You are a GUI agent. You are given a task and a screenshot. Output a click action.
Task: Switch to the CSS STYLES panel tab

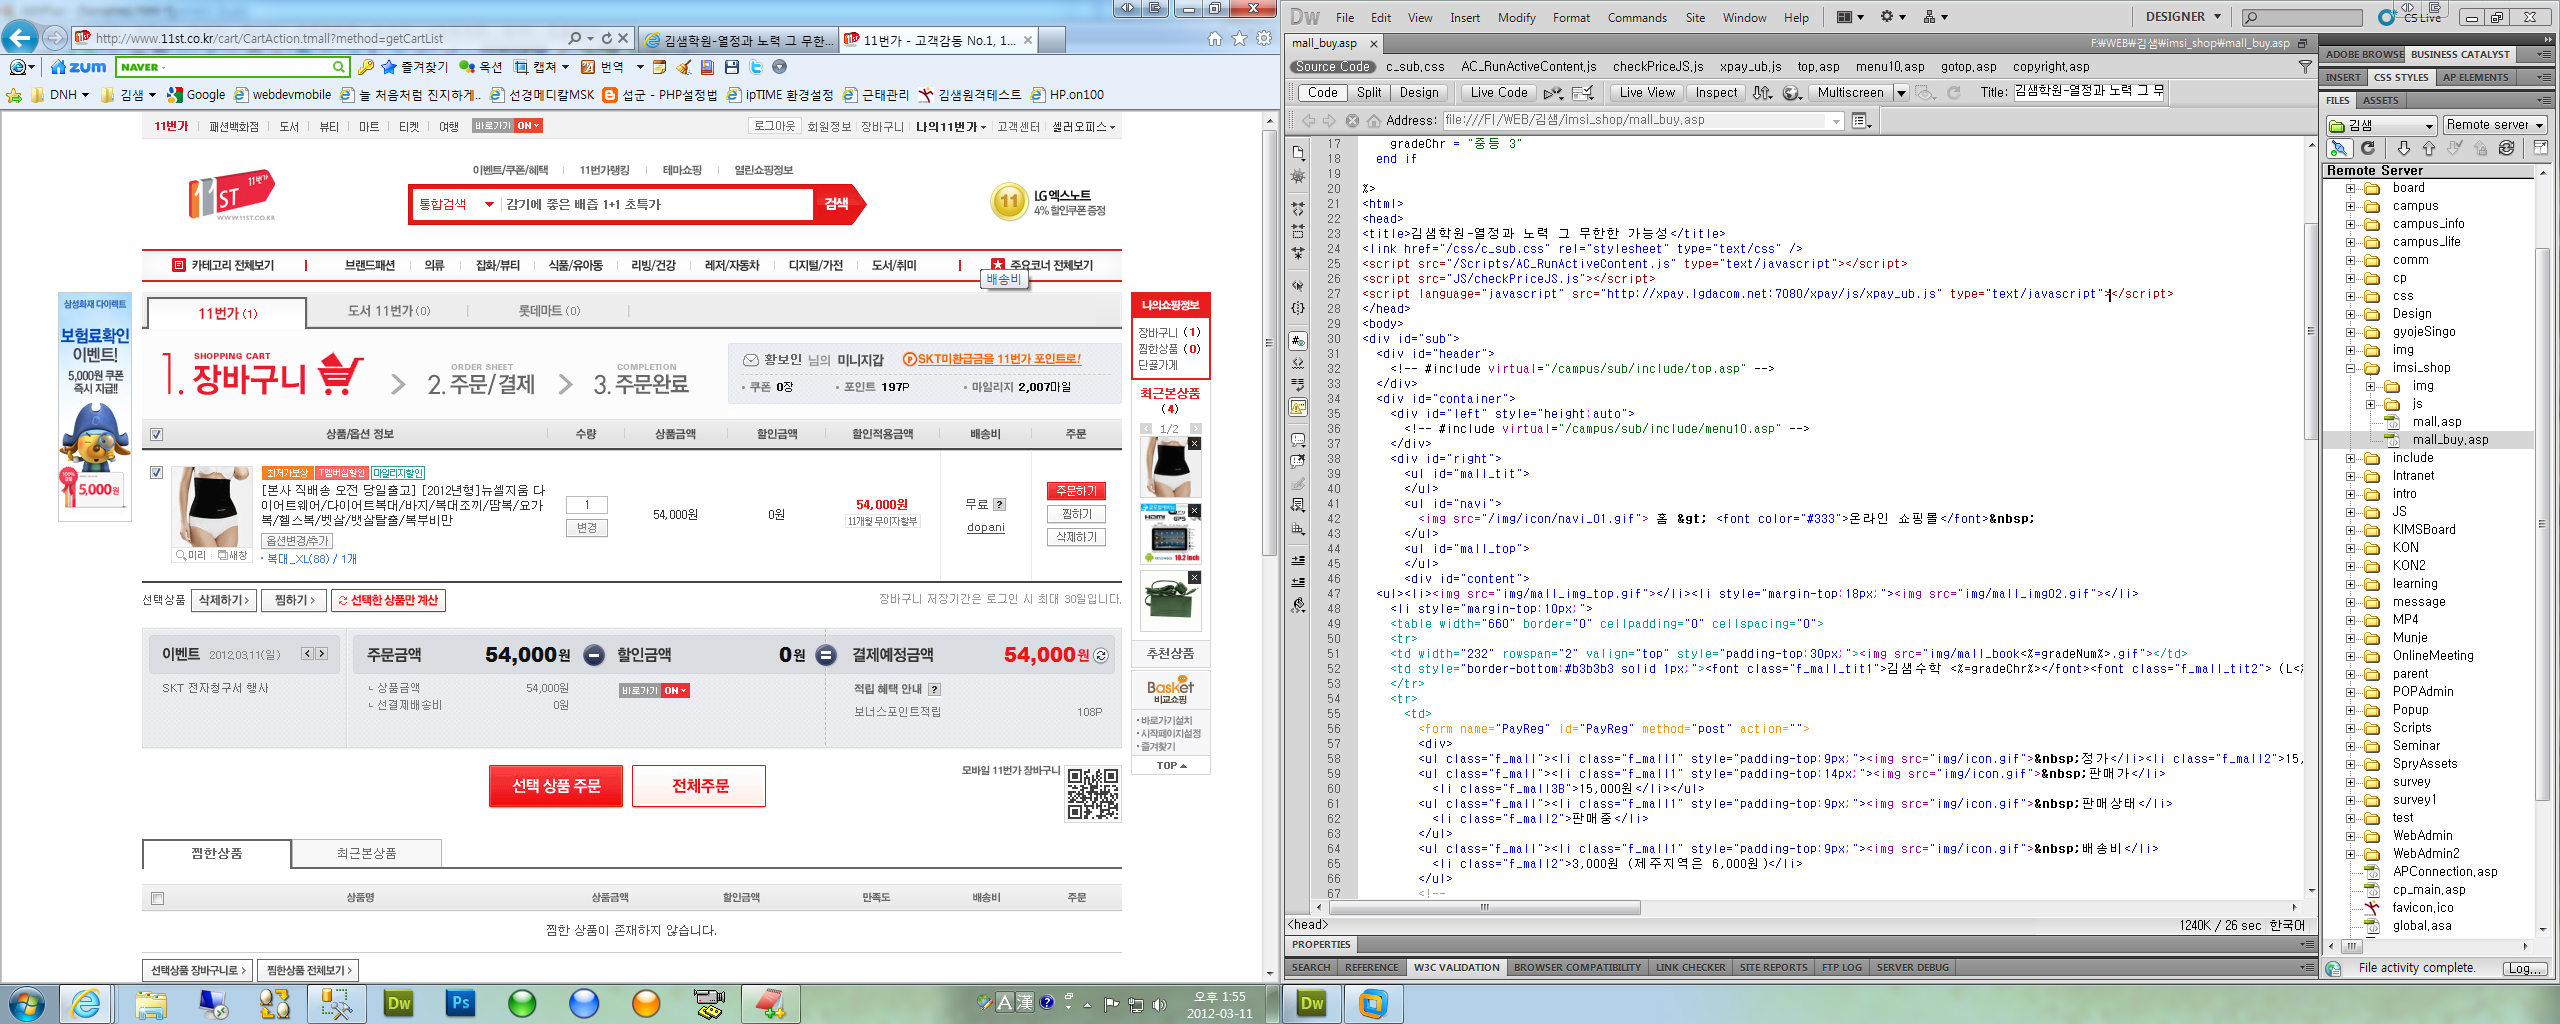click(x=2400, y=77)
